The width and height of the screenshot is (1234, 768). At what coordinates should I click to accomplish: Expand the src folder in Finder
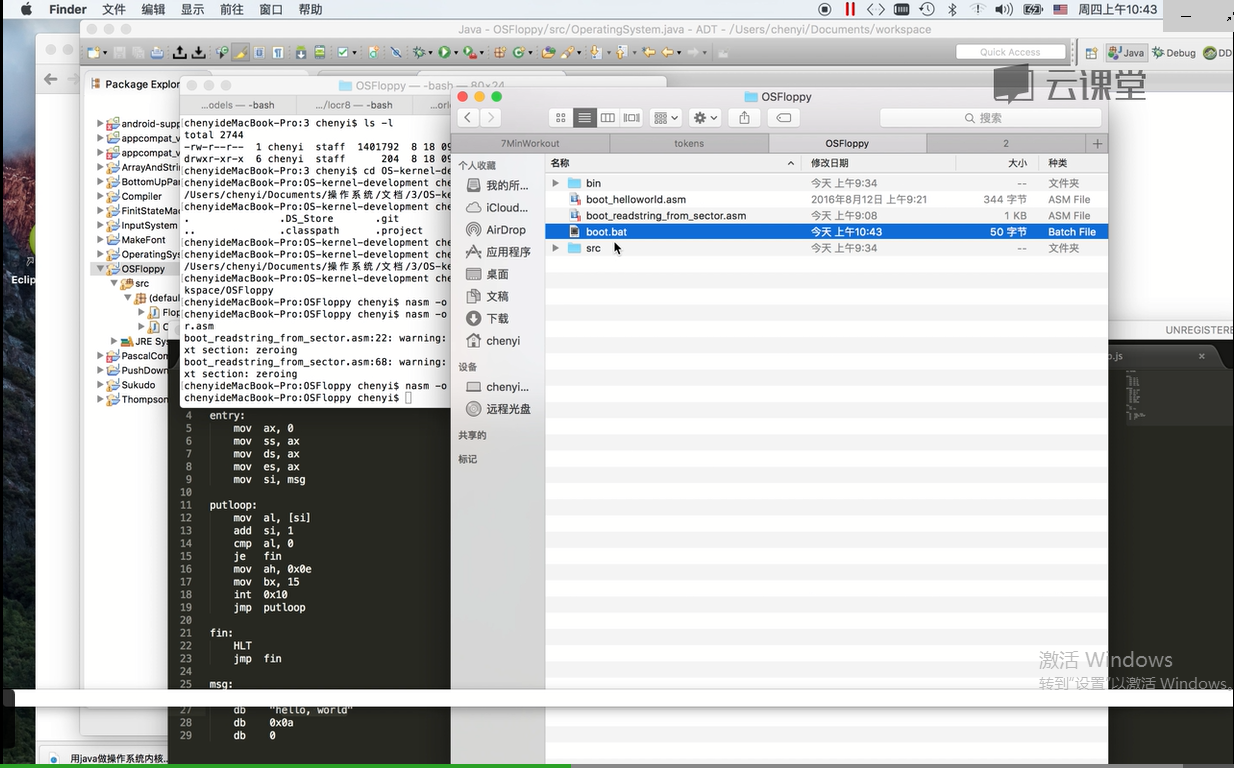[556, 248]
